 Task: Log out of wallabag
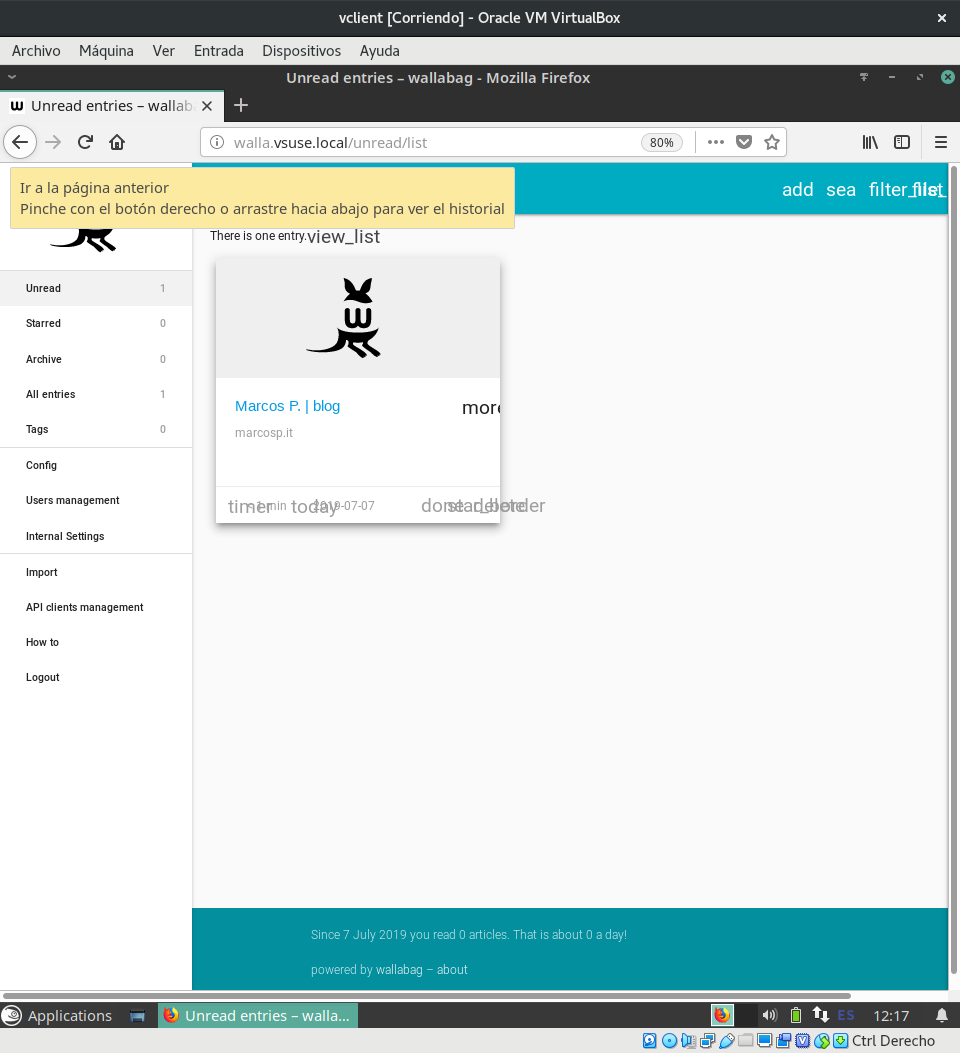click(96, 677)
